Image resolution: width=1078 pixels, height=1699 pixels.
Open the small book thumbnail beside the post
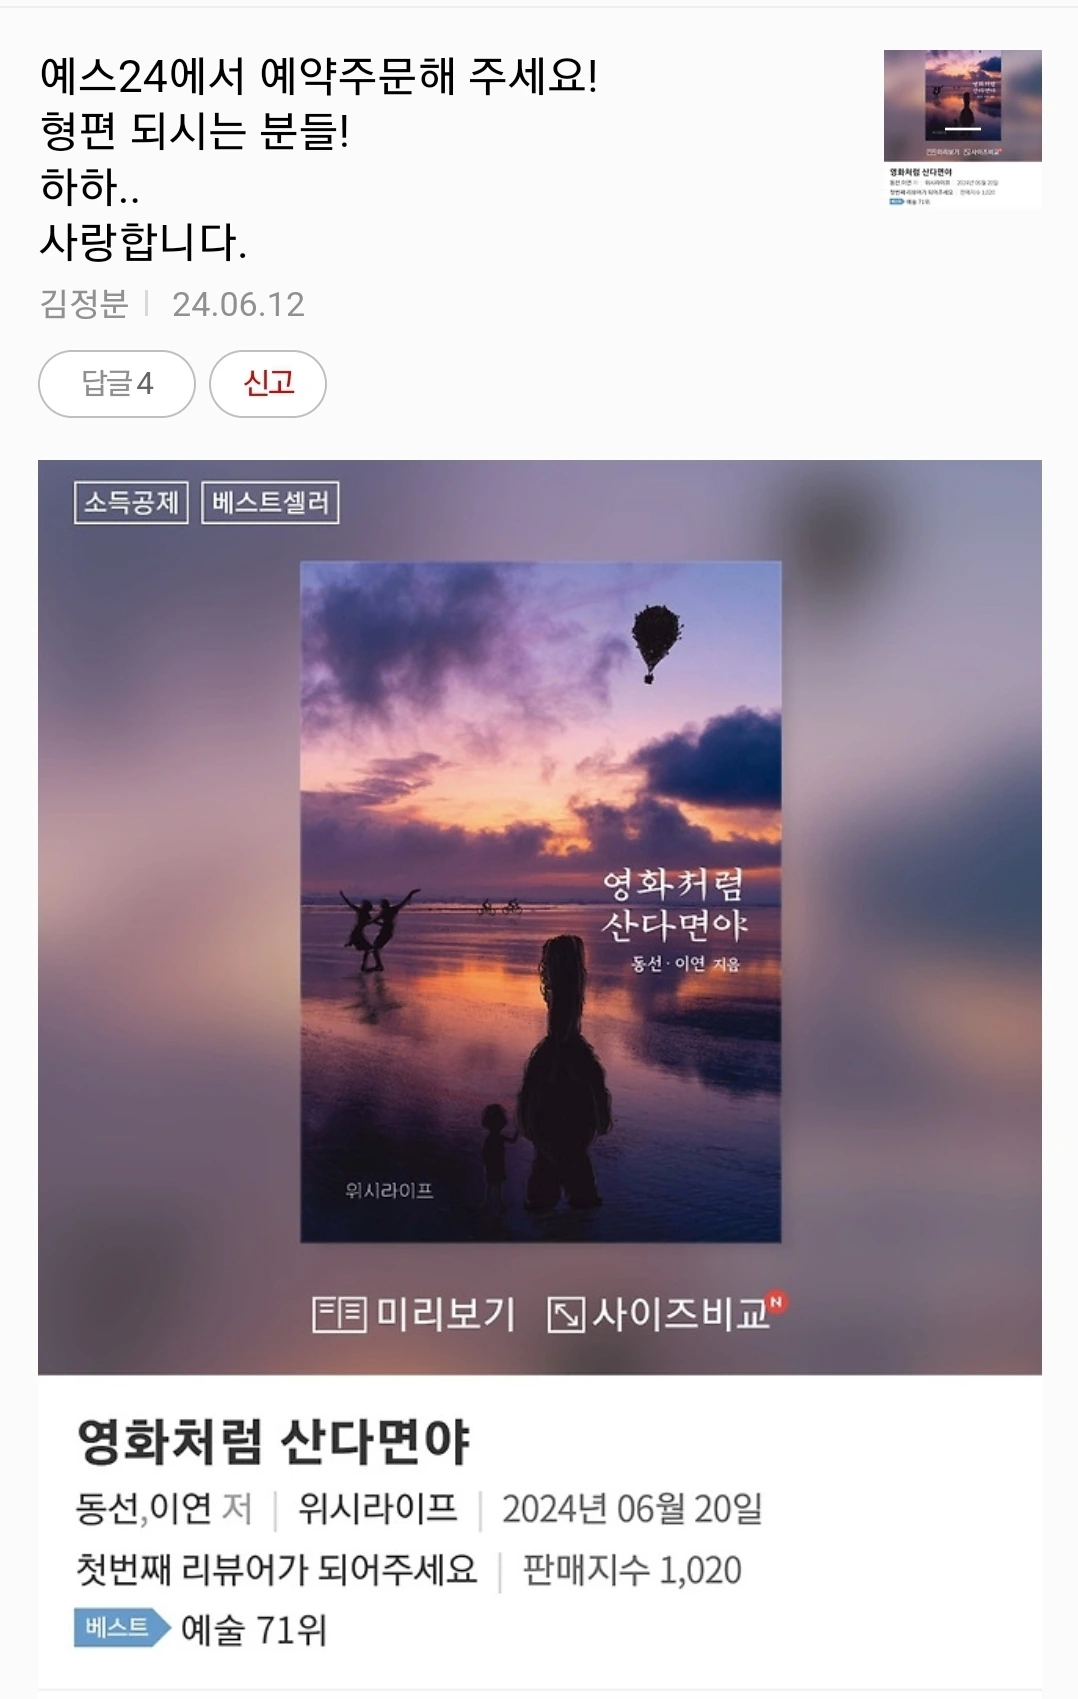(962, 129)
